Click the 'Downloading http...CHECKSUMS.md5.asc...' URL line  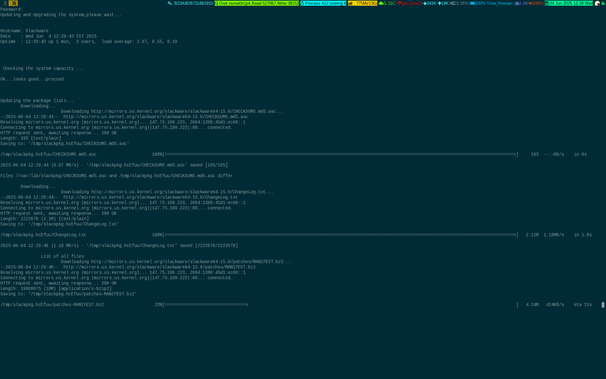click(x=172, y=111)
